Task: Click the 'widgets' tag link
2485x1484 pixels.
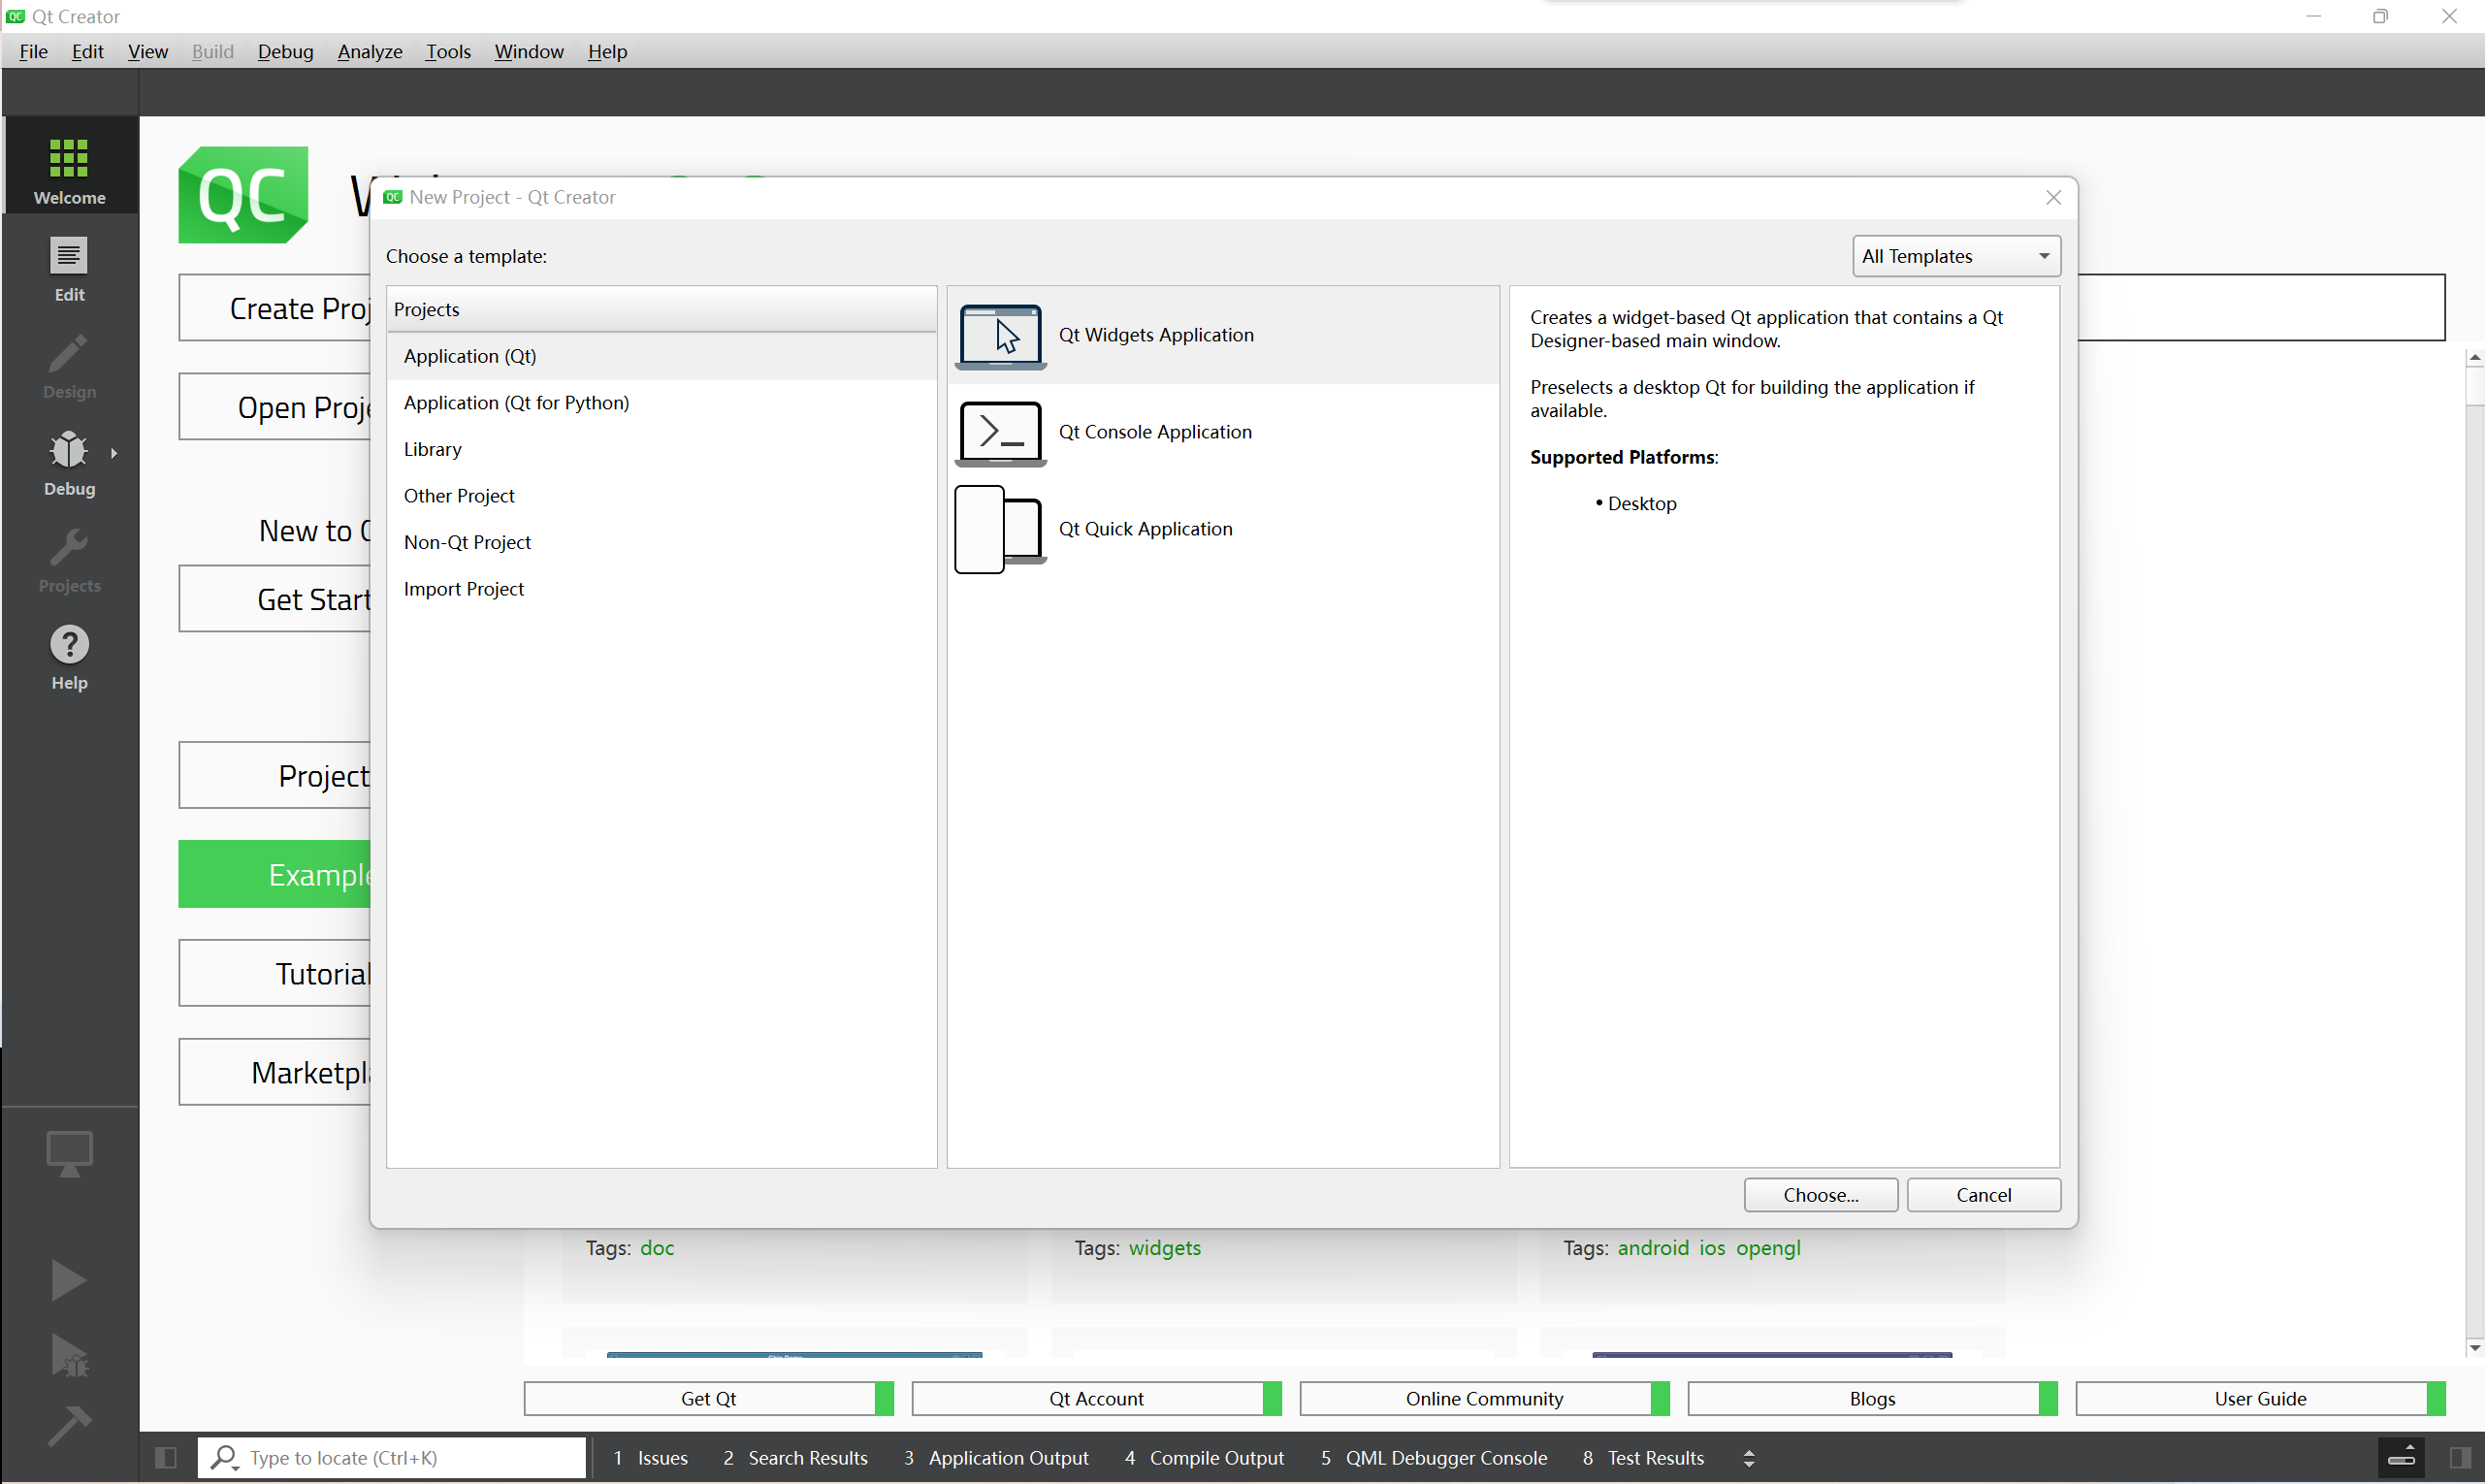Action: [x=1165, y=1248]
